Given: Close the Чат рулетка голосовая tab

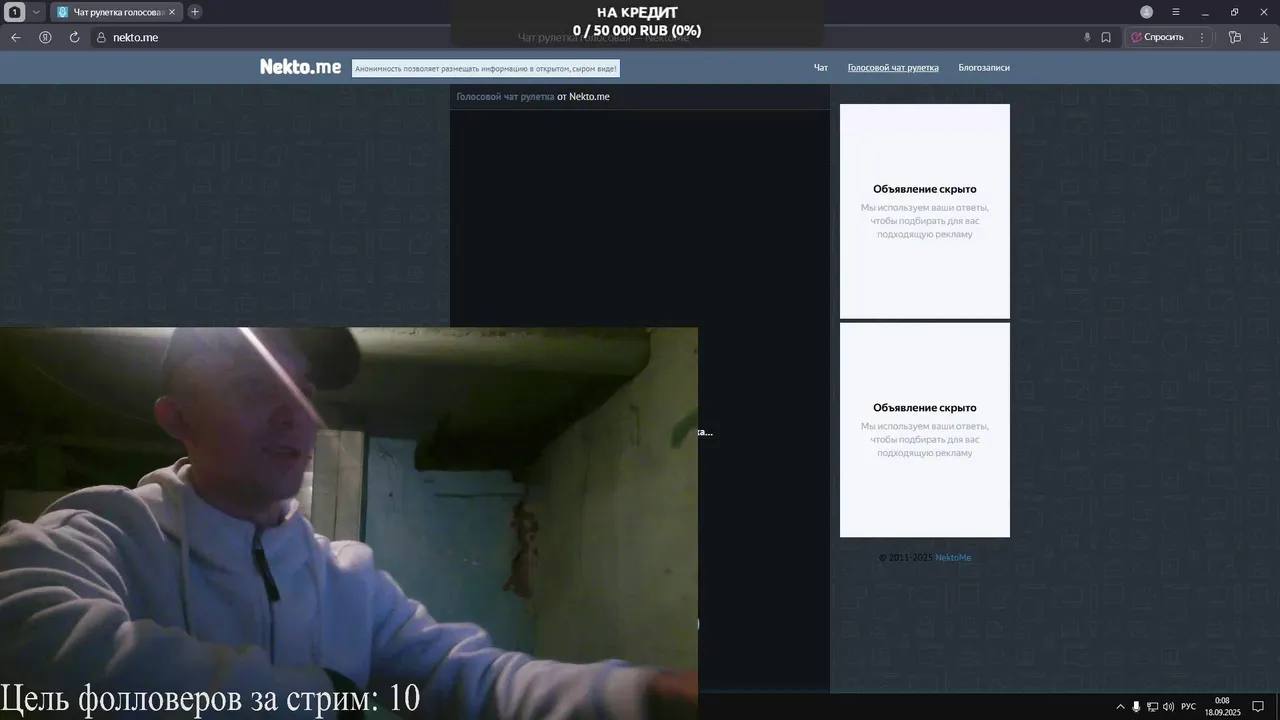Looking at the screenshot, I should (x=171, y=12).
